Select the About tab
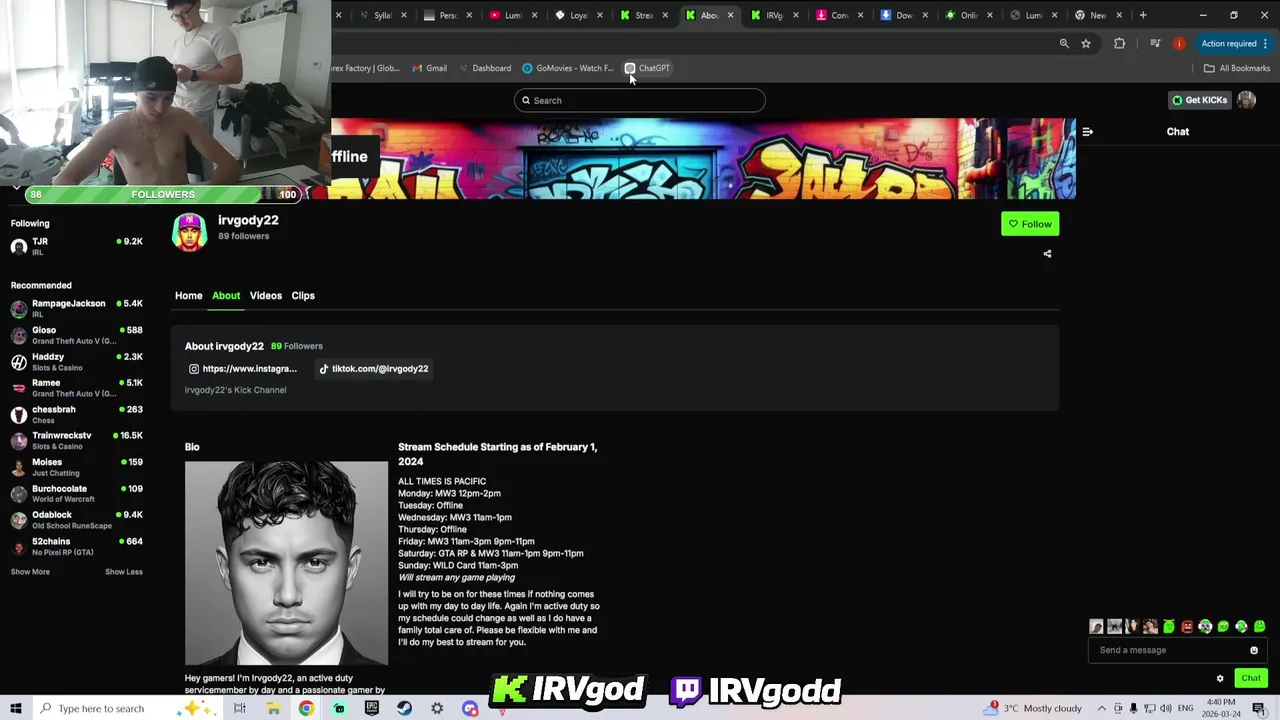Image resolution: width=1280 pixels, height=720 pixels. 226,296
